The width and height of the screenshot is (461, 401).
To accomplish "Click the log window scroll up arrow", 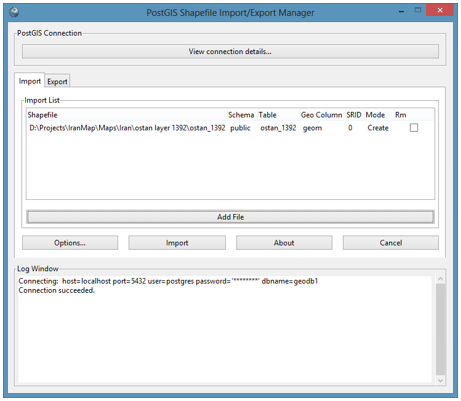I will pyautogui.click(x=440, y=279).
